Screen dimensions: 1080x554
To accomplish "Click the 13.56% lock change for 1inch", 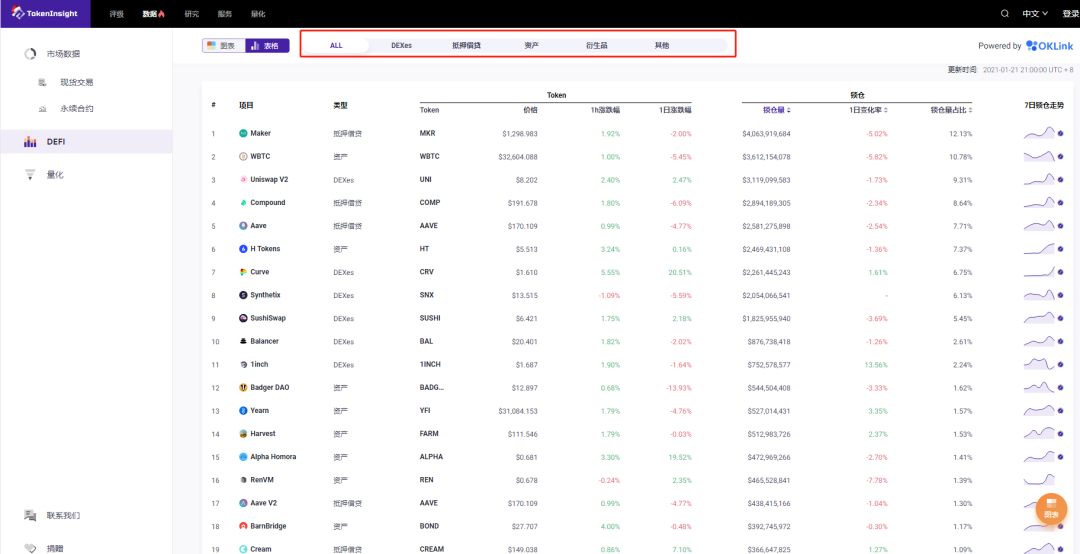I will (x=875, y=365).
